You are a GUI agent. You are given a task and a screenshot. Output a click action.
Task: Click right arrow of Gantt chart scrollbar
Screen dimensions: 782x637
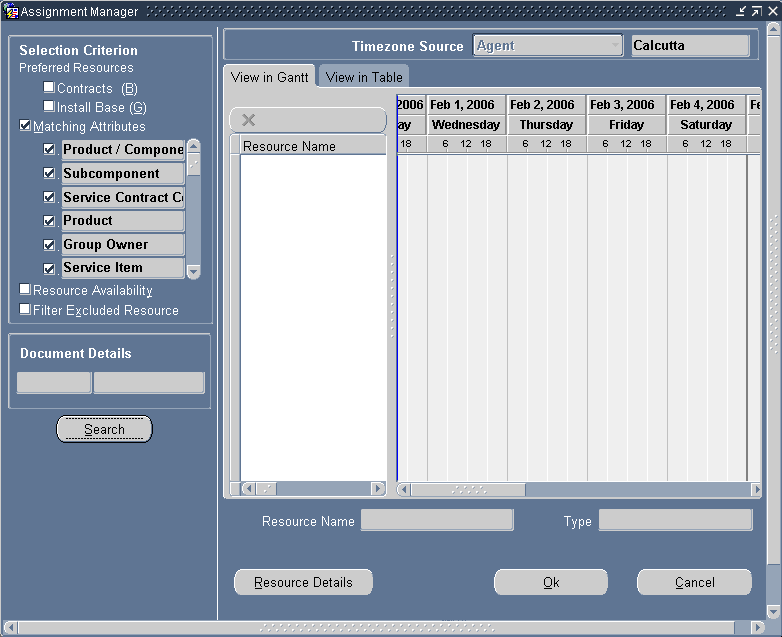coord(756,489)
